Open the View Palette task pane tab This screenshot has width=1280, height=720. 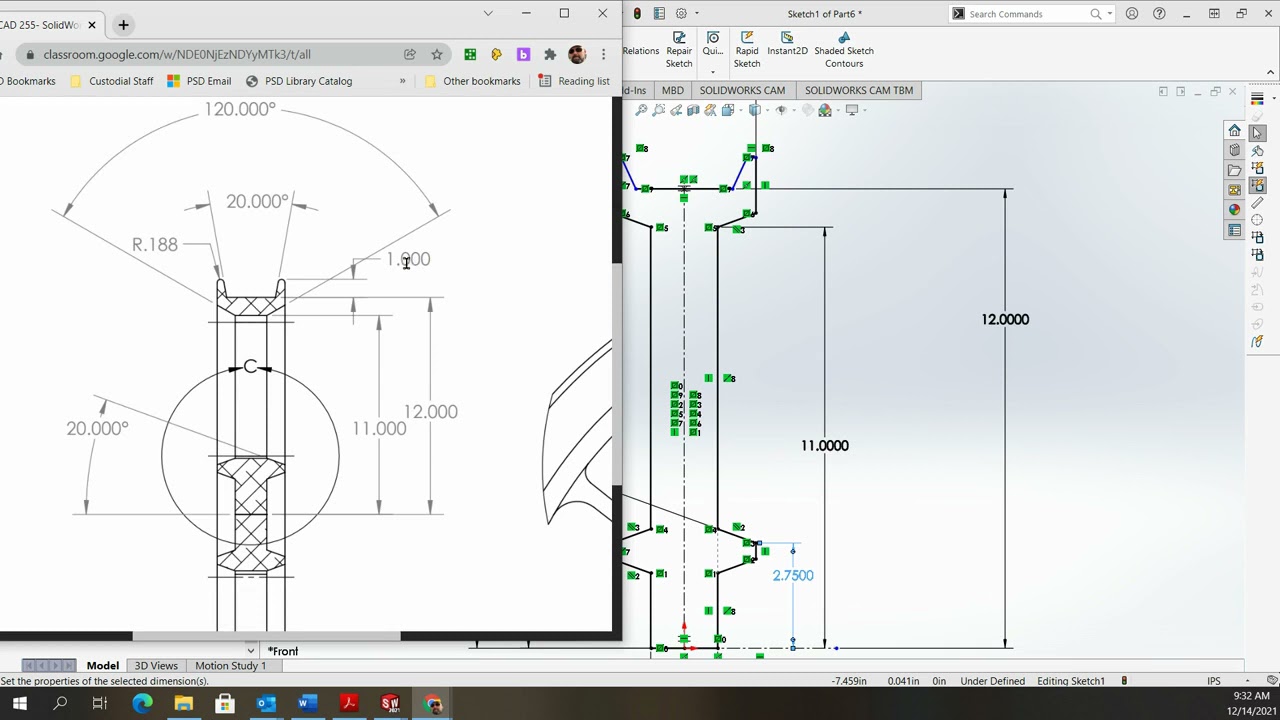coord(1234,190)
